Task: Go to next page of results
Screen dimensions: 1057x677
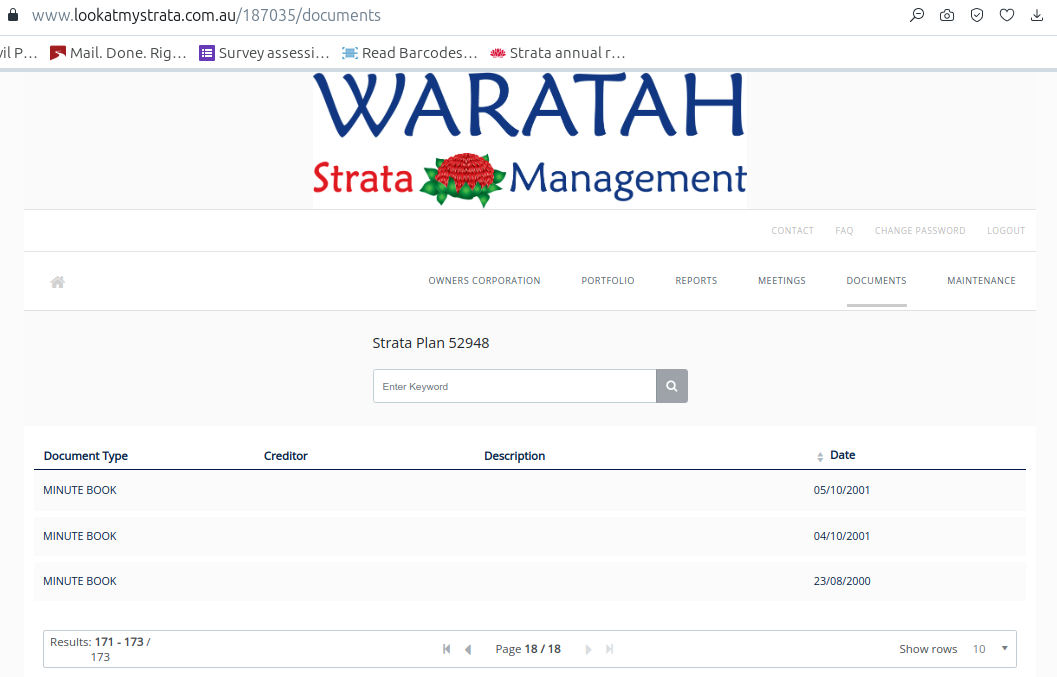Action: click(x=588, y=649)
